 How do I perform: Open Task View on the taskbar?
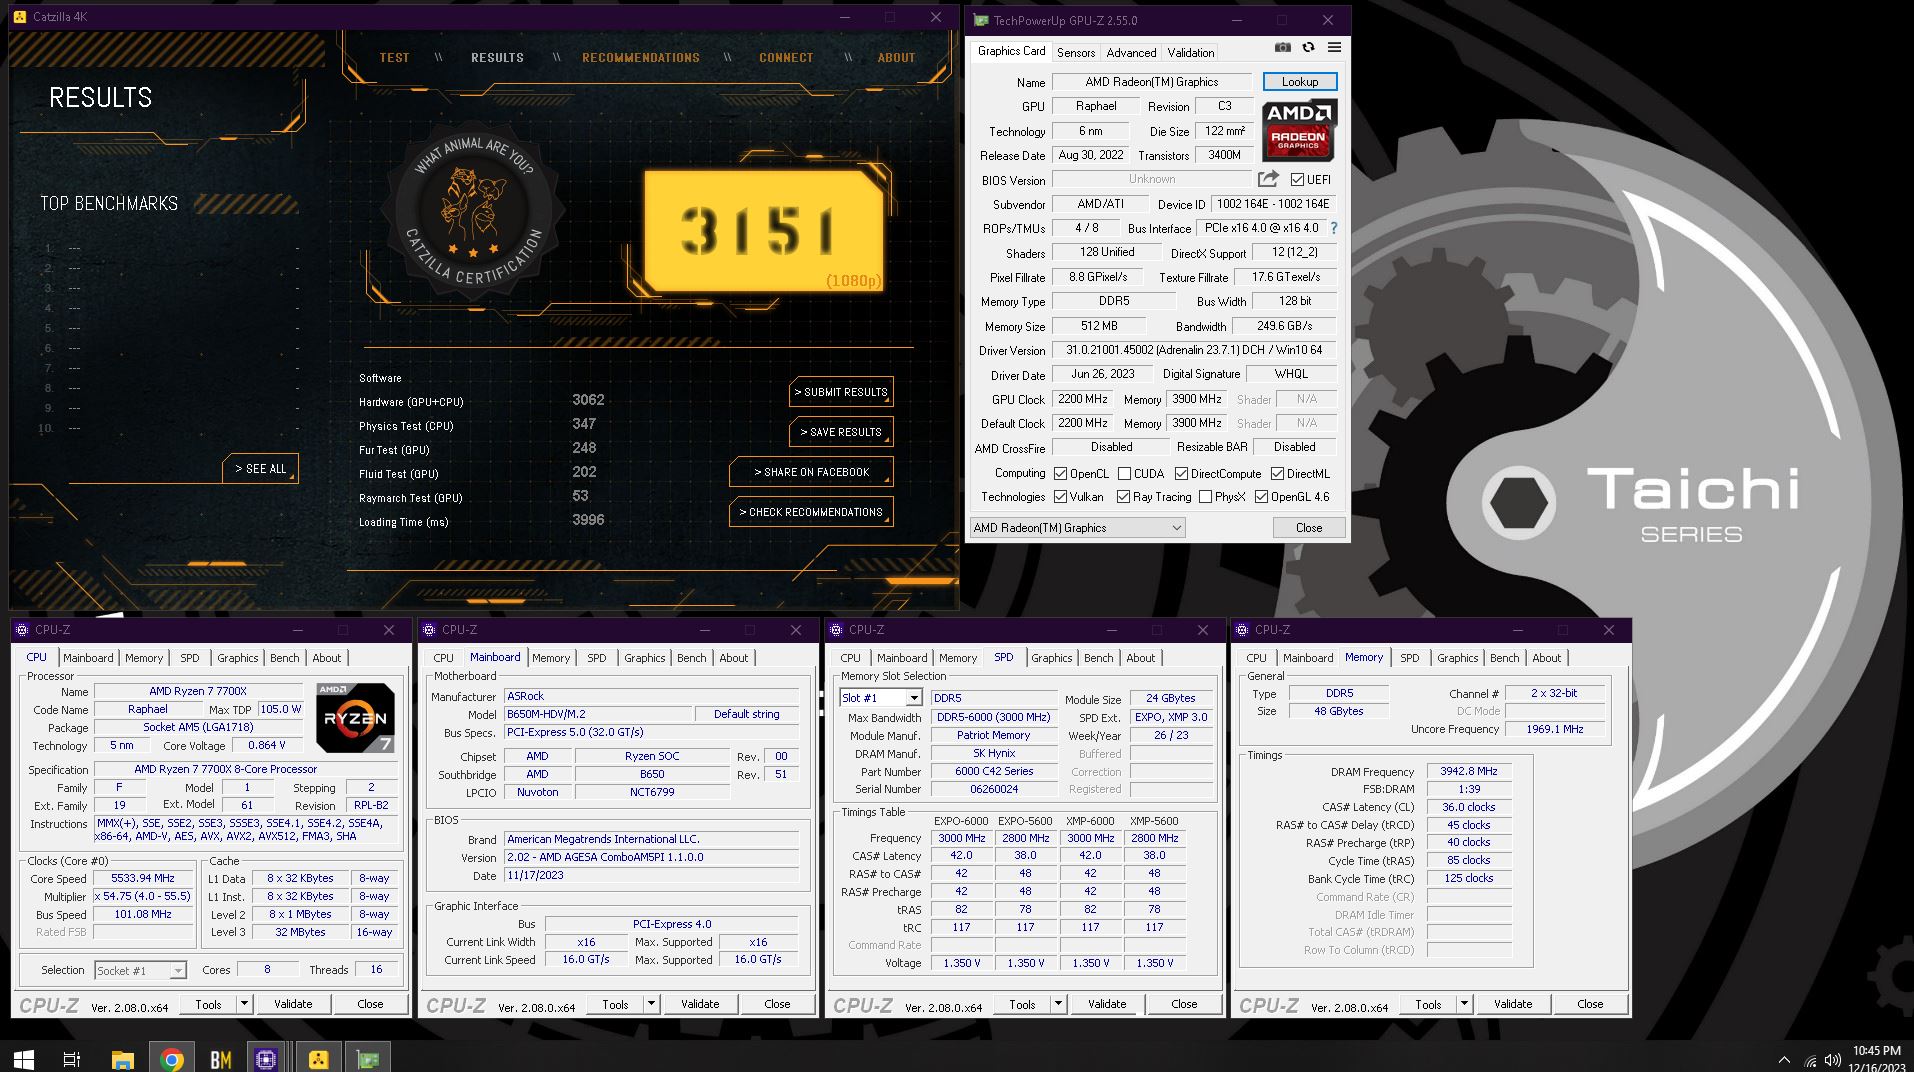click(x=72, y=1058)
